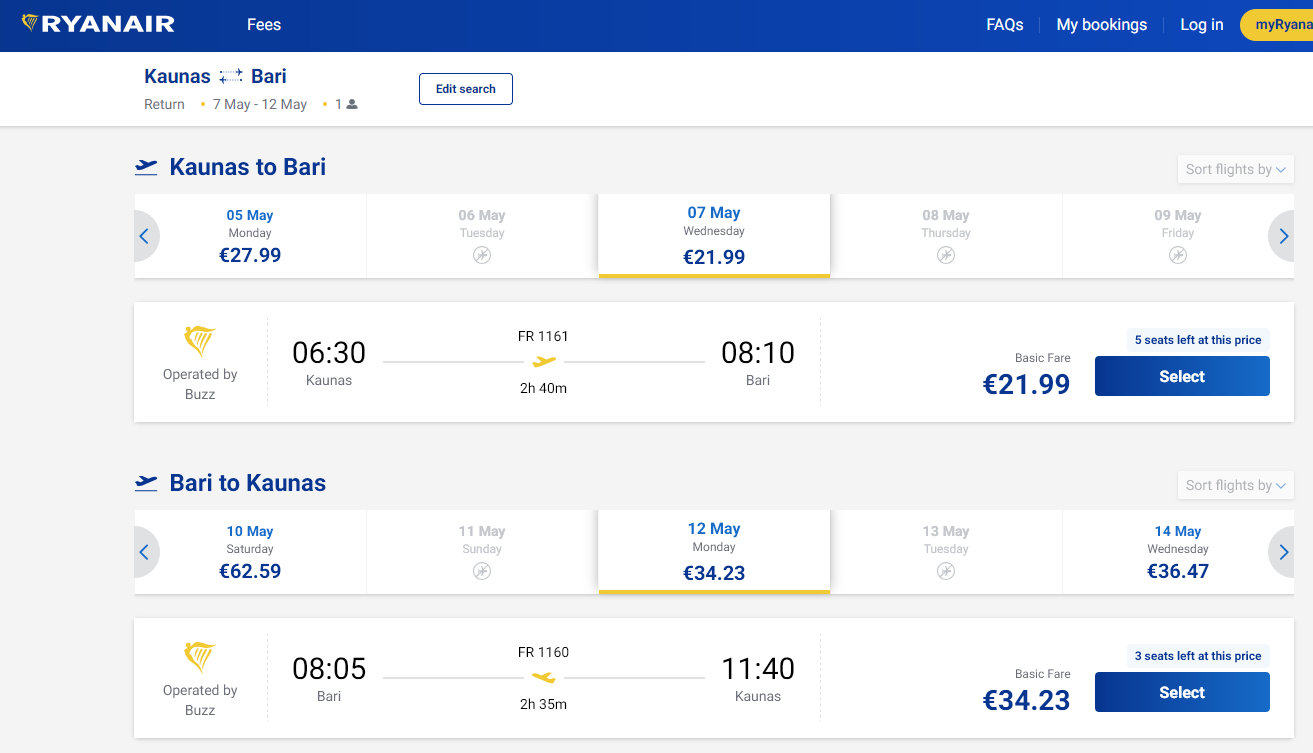1313x753 pixels.
Task: Open Sort flights by for return flights
Action: (1236, 485)
